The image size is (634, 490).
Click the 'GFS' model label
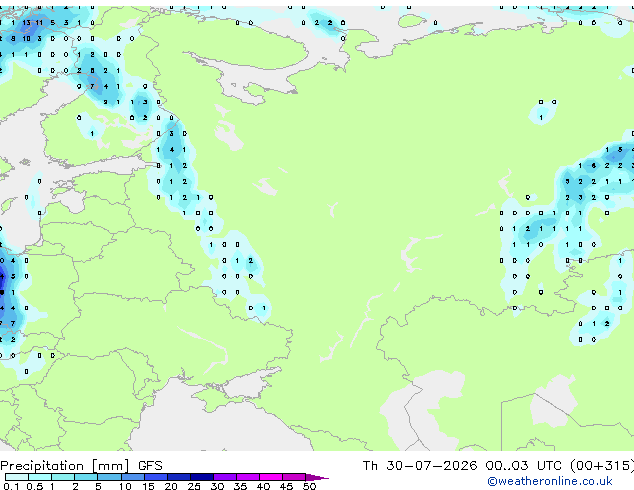click(150, 466)
